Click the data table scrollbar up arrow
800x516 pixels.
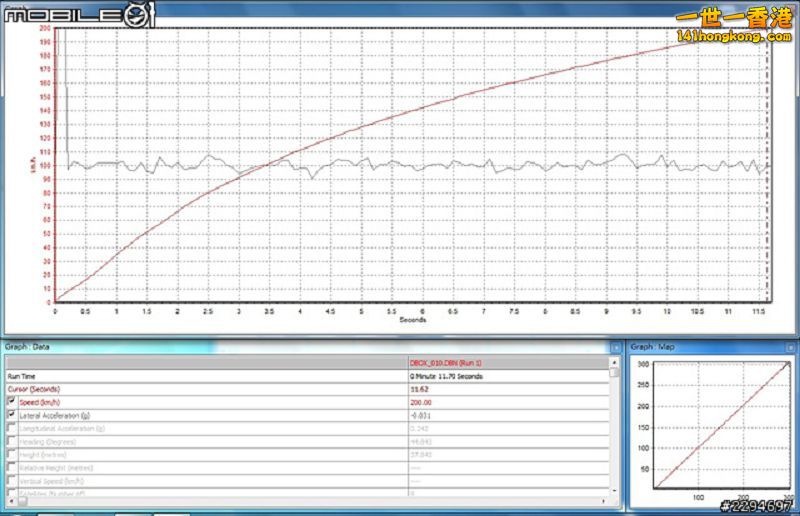pos(614,360)
